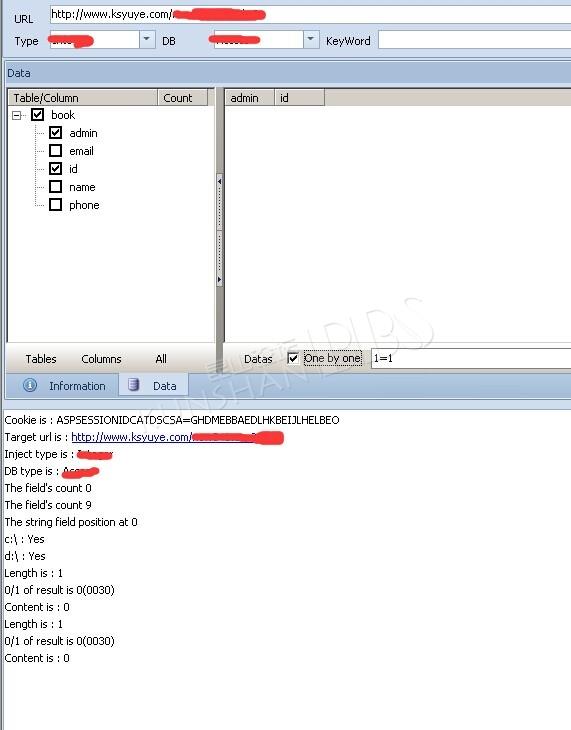The image size is (571, 730).
Task: Toggle the One by one checkbox
Action: [x=293, y=358]
